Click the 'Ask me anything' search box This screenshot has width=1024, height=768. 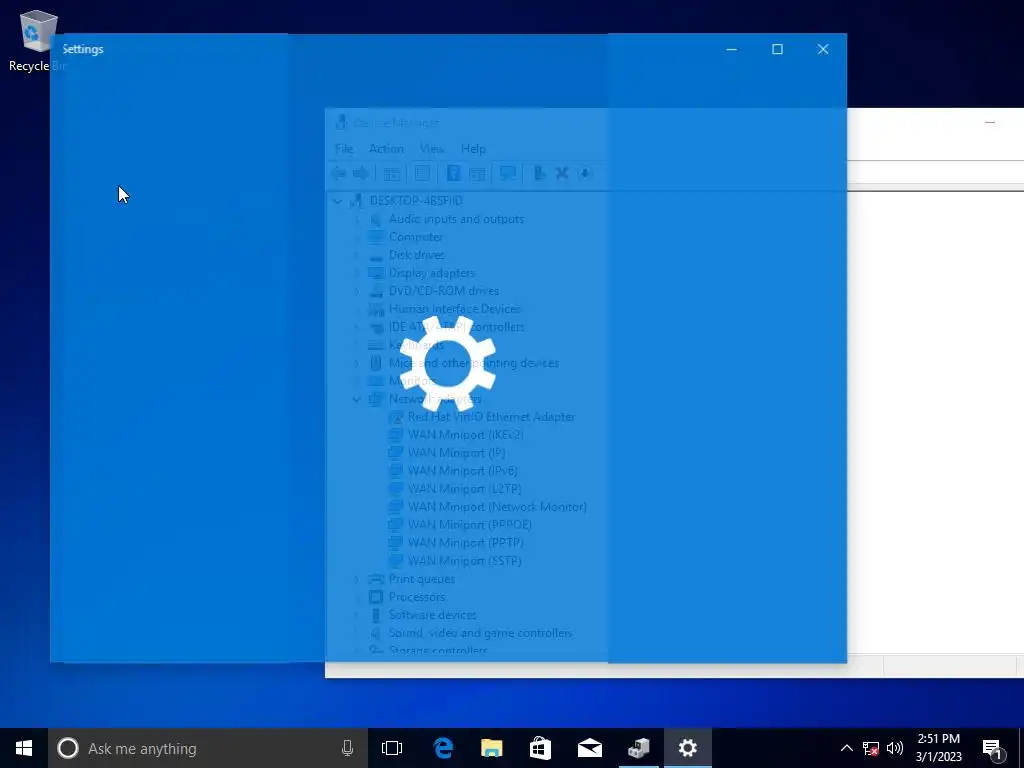pos(206,748)
